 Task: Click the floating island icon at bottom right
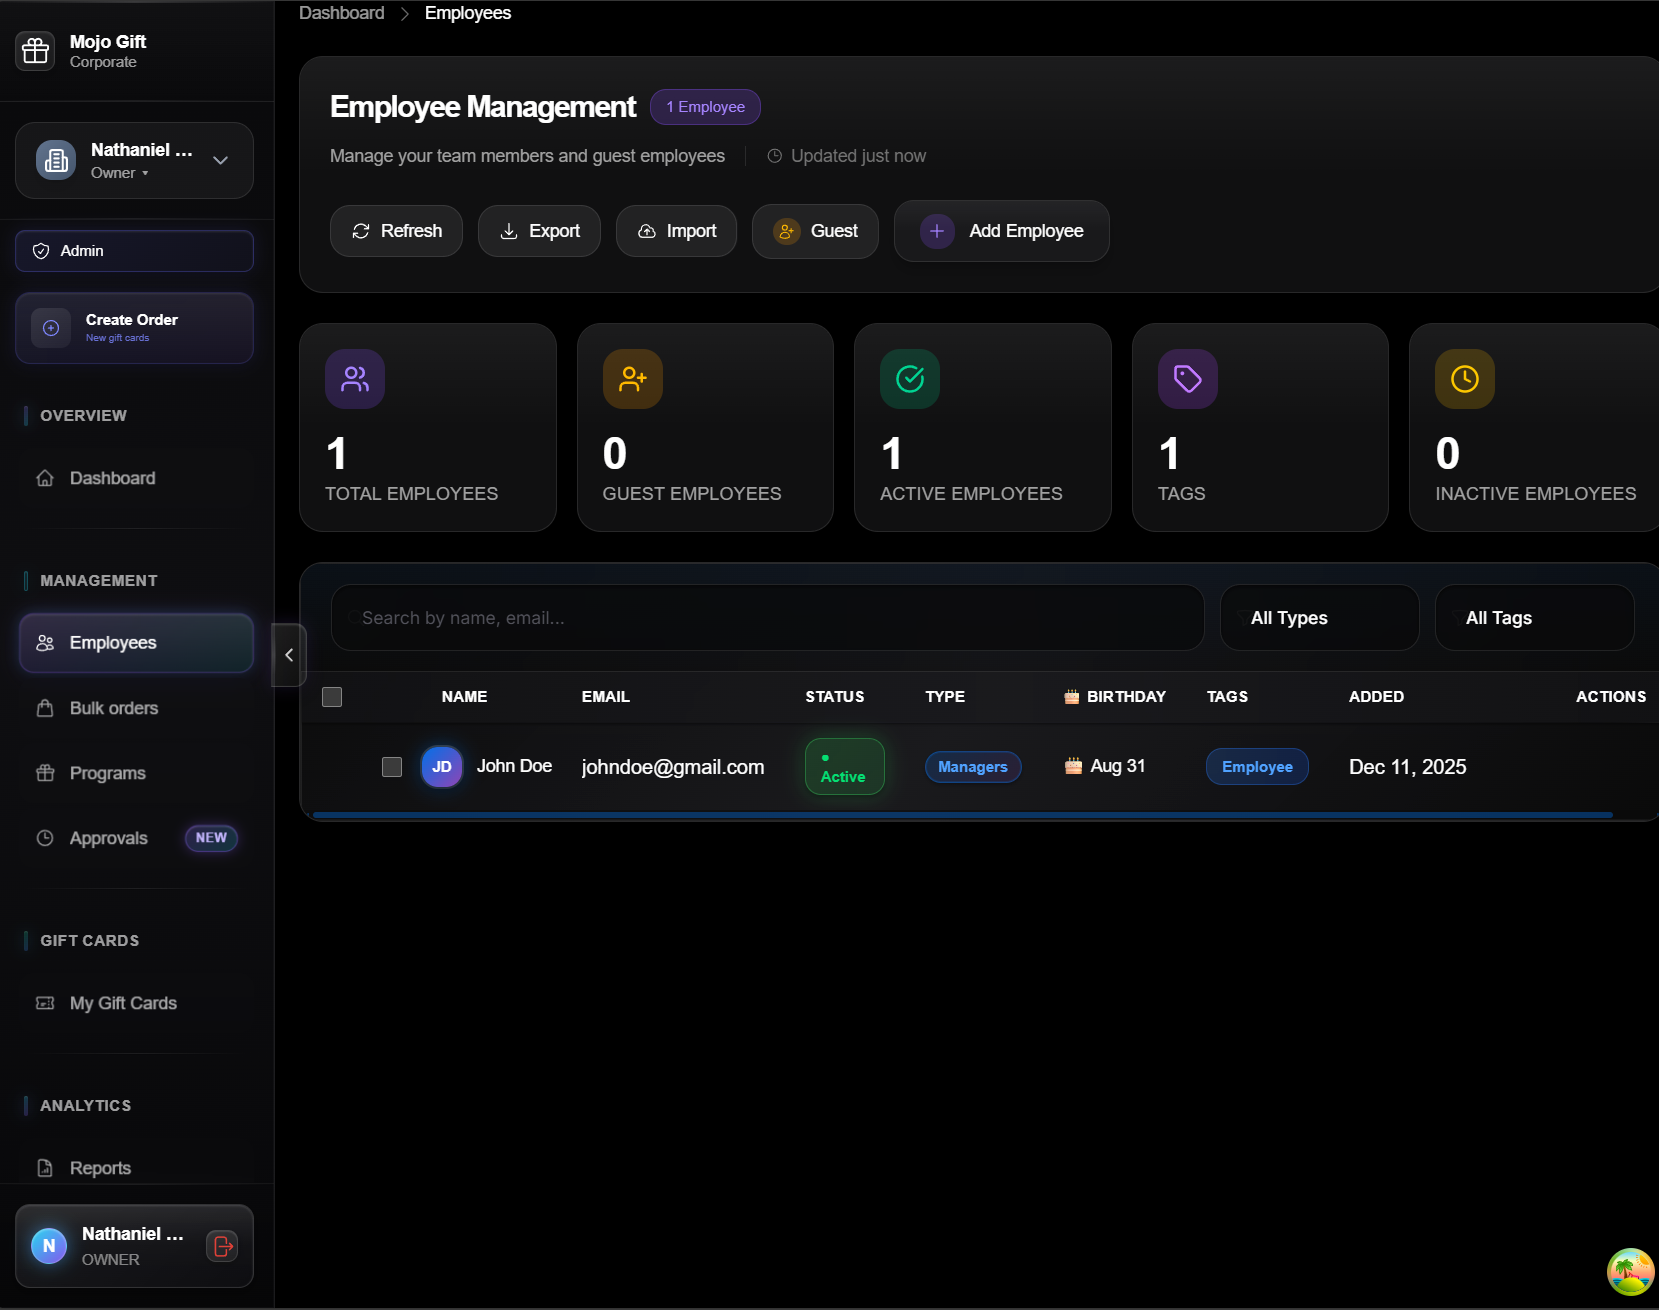(x=1630, y=1272)
